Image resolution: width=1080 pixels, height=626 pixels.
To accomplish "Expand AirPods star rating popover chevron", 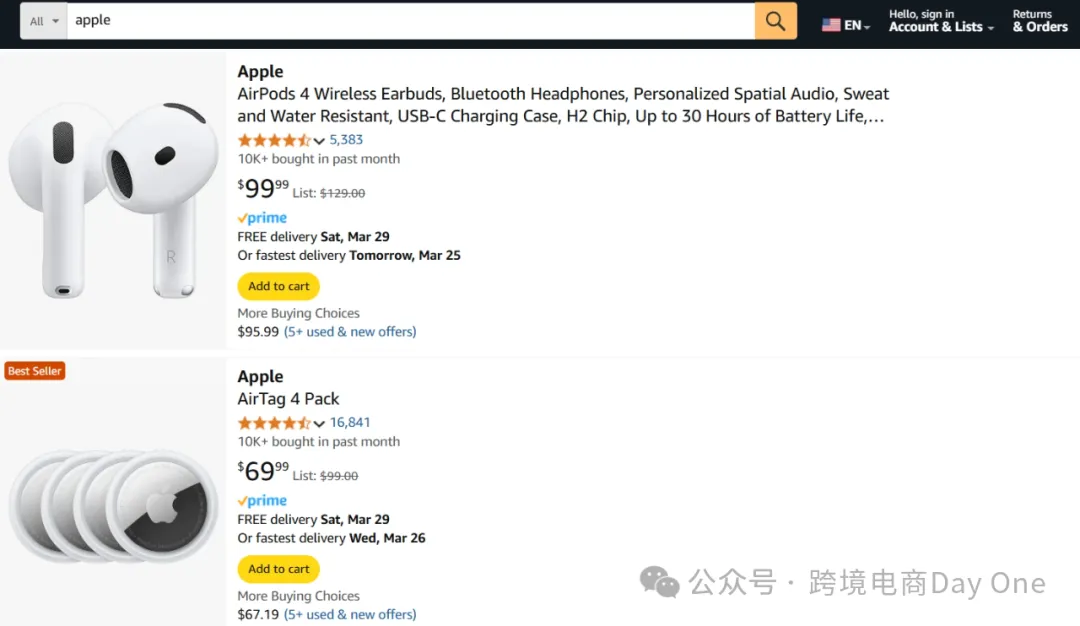I will (x=319, y=140).
